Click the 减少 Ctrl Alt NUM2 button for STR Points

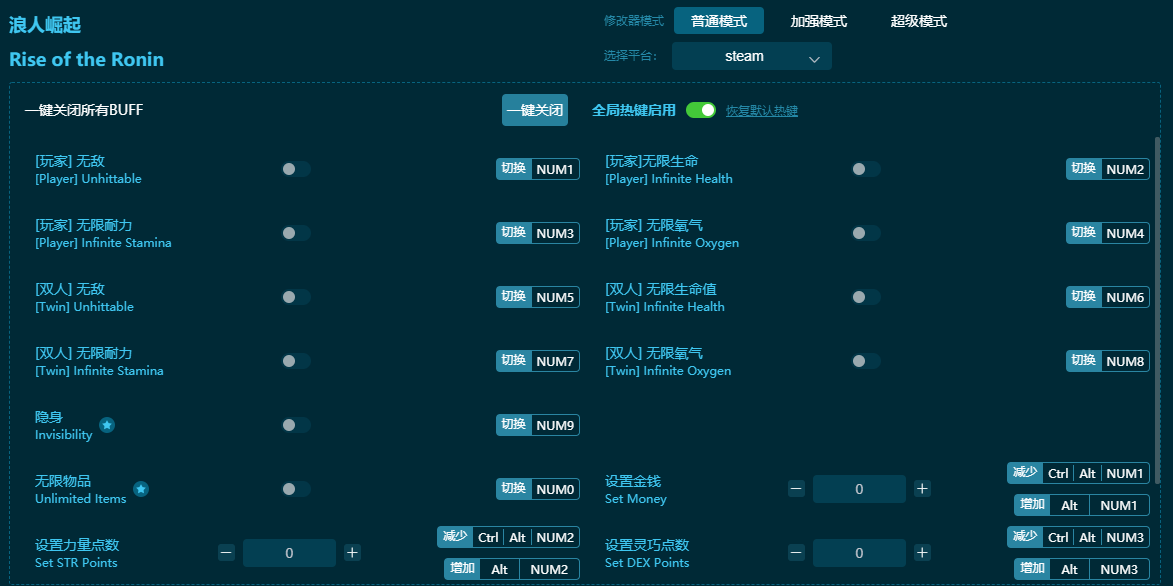tap(510, 537)
